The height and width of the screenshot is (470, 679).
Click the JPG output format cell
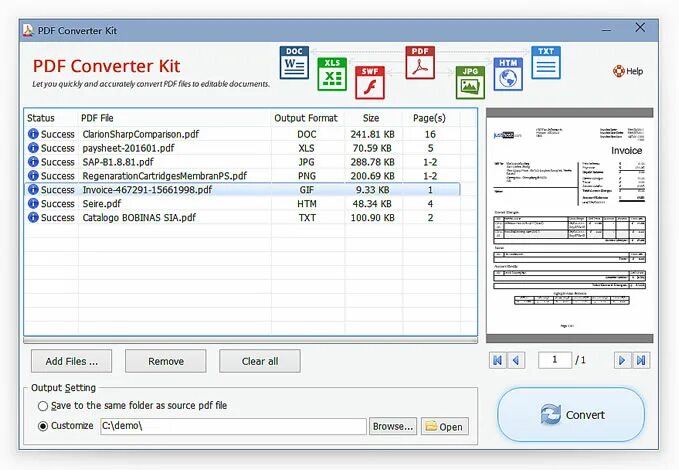pos(307,162)
